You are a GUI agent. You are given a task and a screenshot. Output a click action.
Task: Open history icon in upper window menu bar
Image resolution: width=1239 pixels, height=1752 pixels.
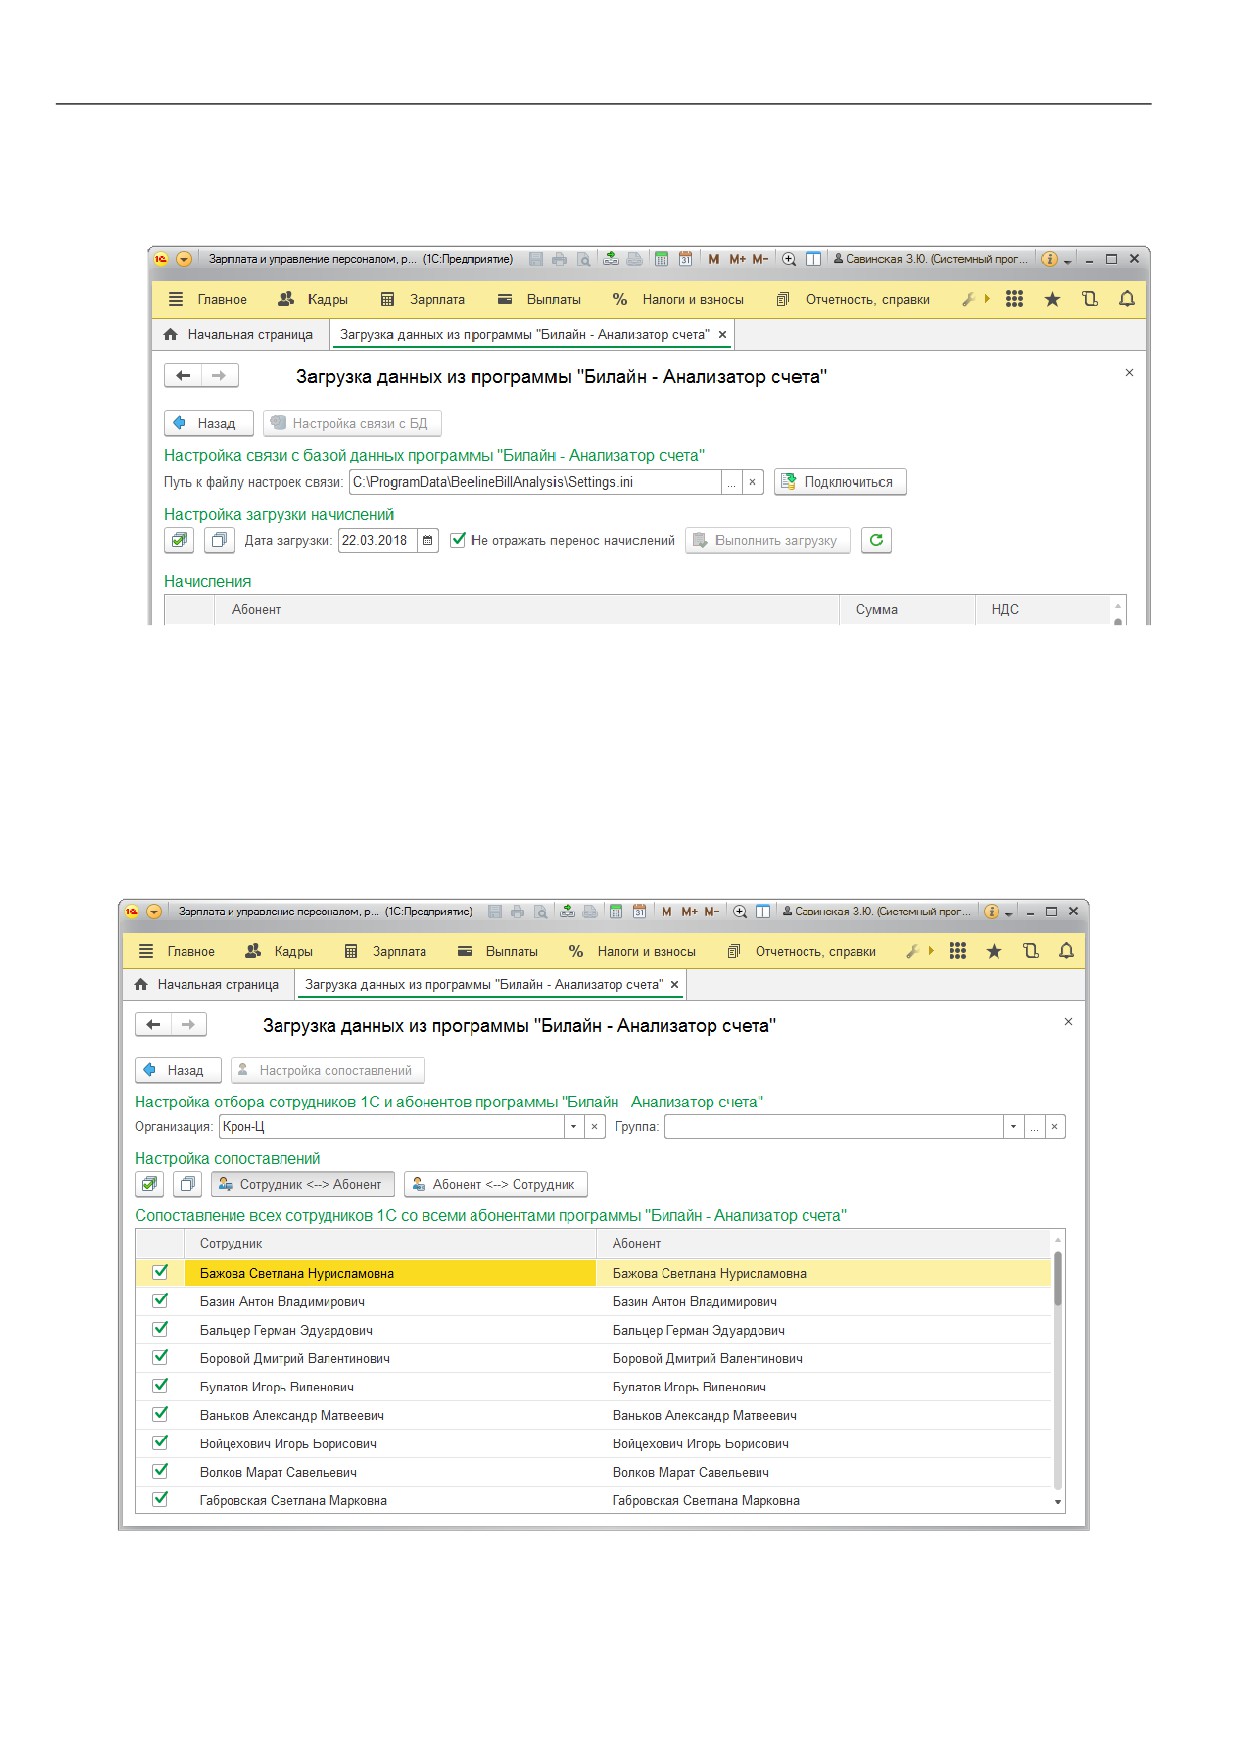coord(1090,299)
